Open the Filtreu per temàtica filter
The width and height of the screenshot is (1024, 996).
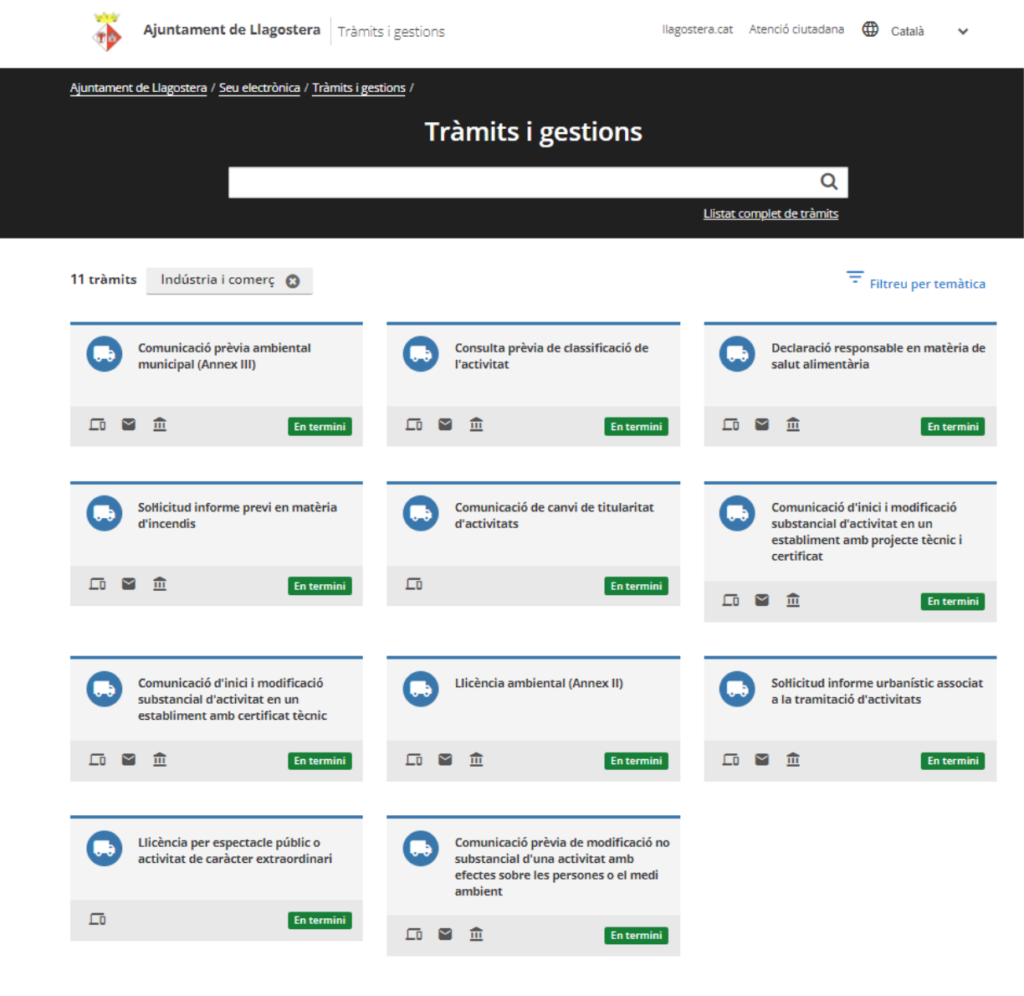coord(916,283)
